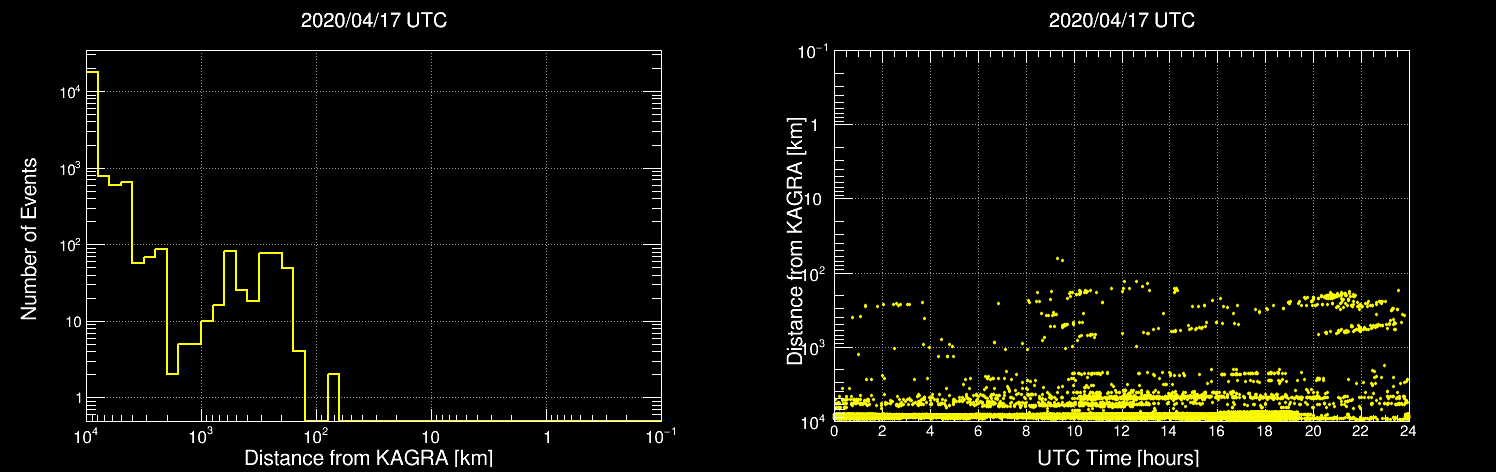Click the histogram plot's title '2020/04/17 UTC'

[373, 20]
